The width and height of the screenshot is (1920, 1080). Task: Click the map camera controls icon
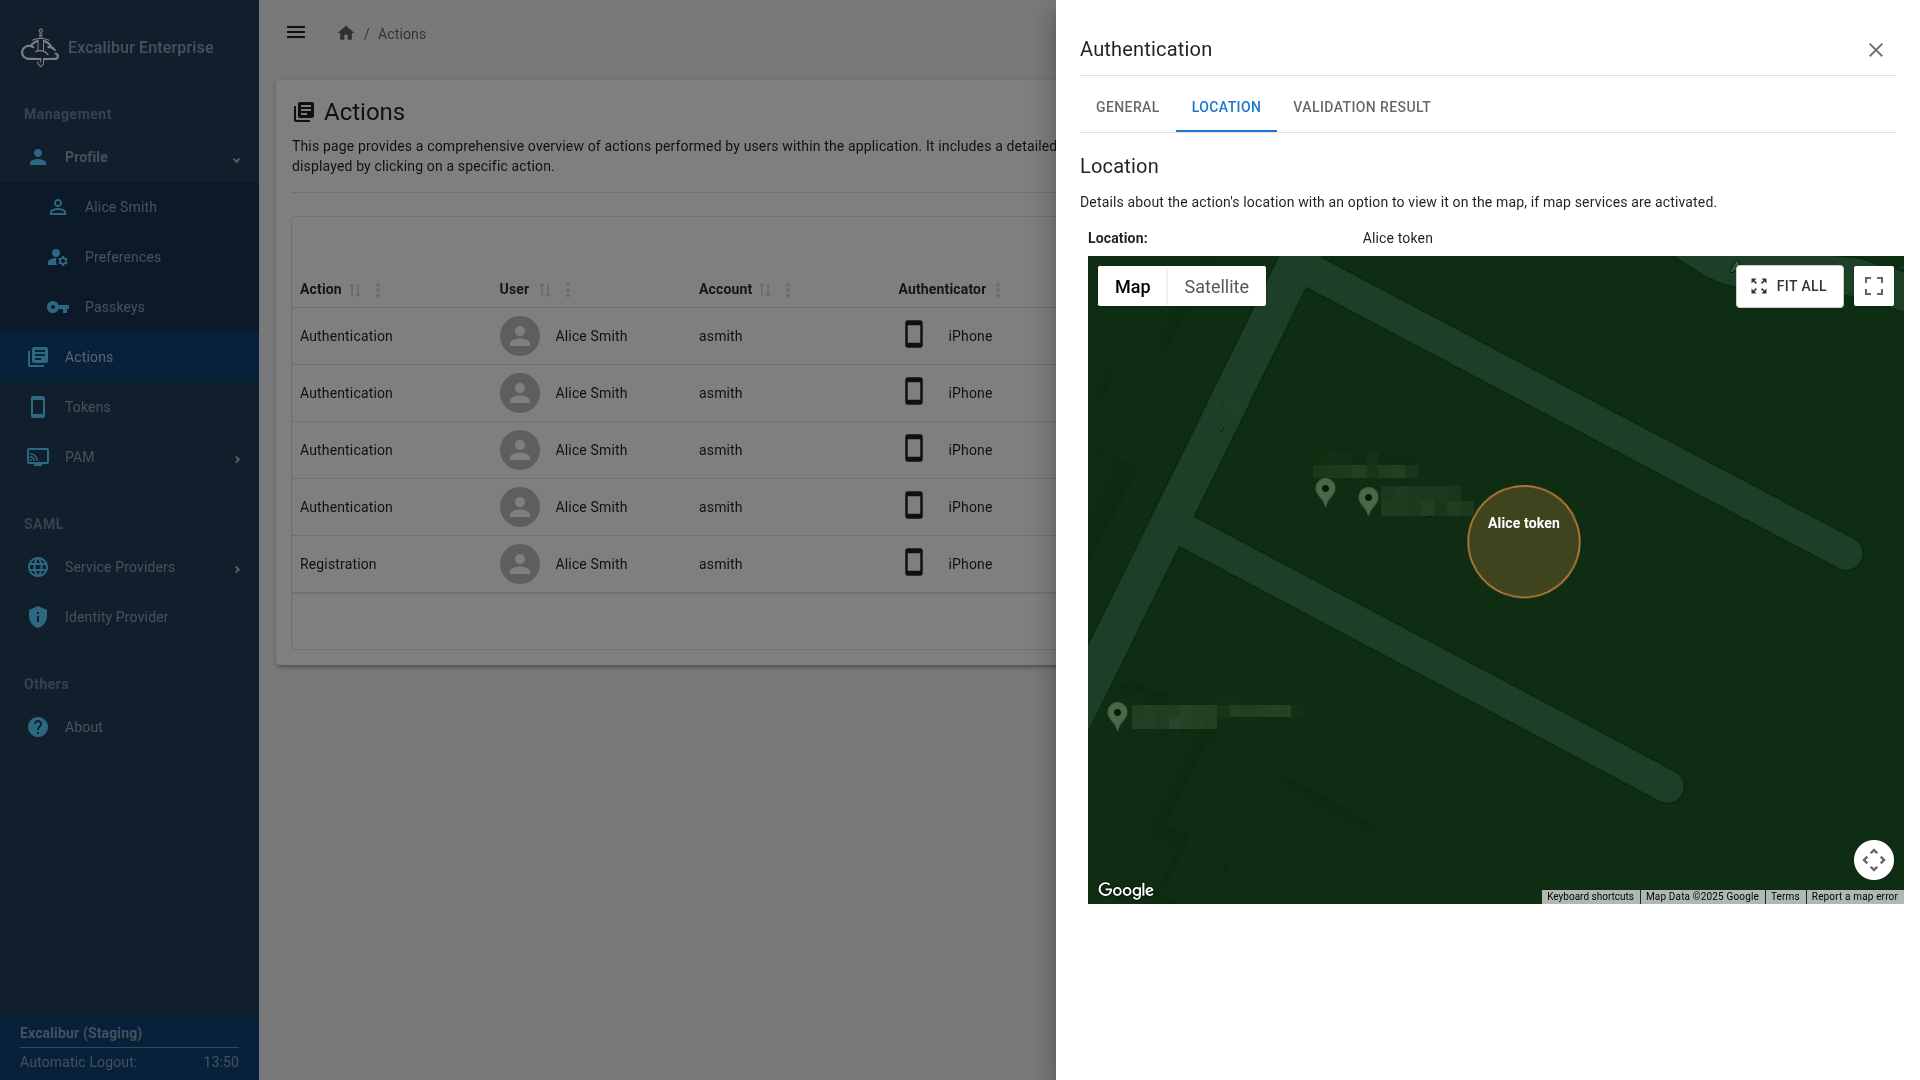1873,860
